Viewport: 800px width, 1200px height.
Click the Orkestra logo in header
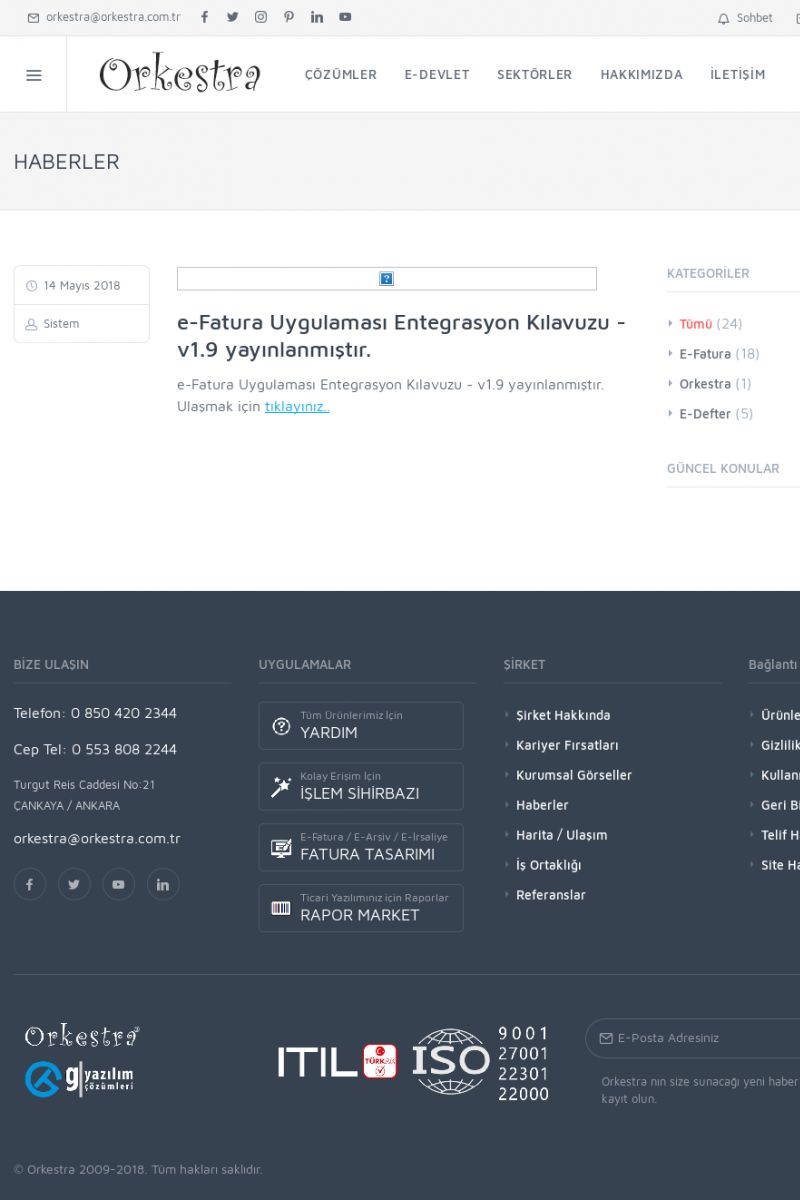coord(180,75)
